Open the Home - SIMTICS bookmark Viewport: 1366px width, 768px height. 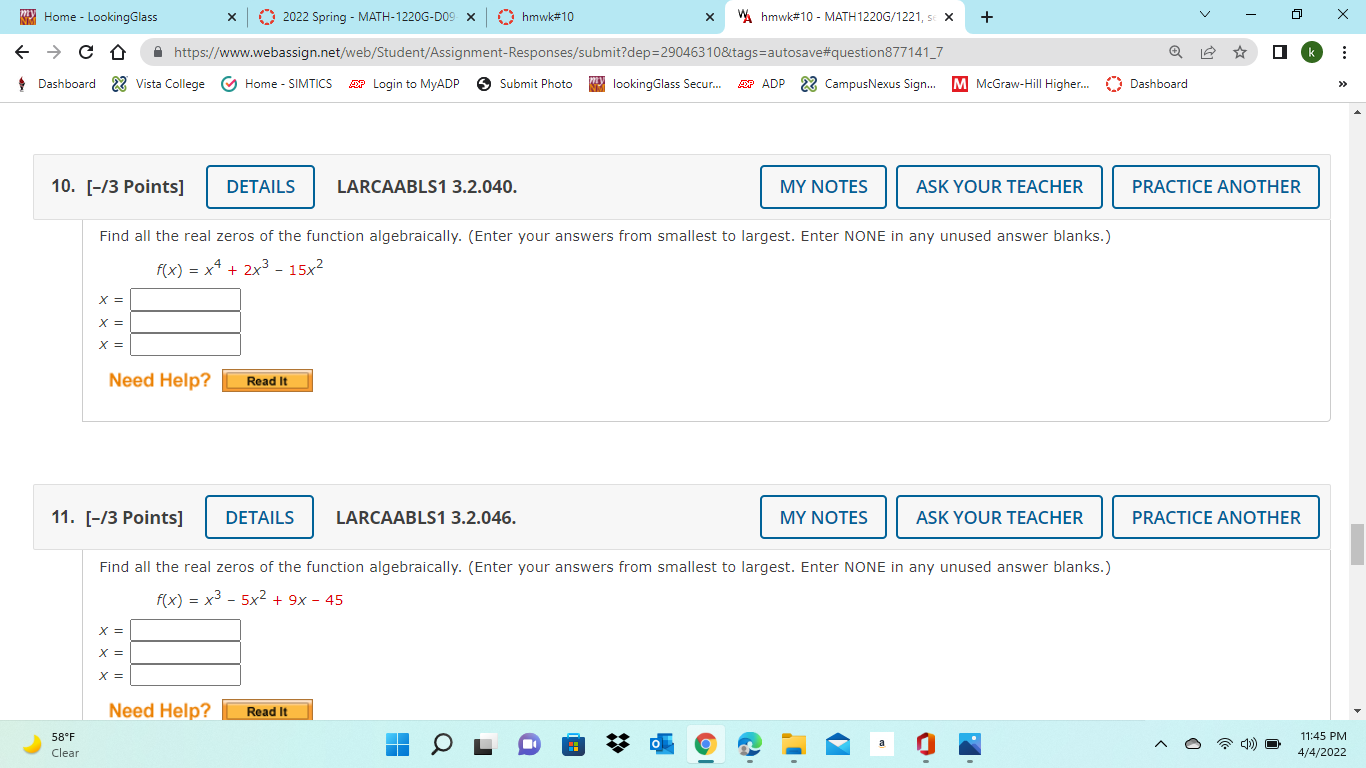pos(276,84)
